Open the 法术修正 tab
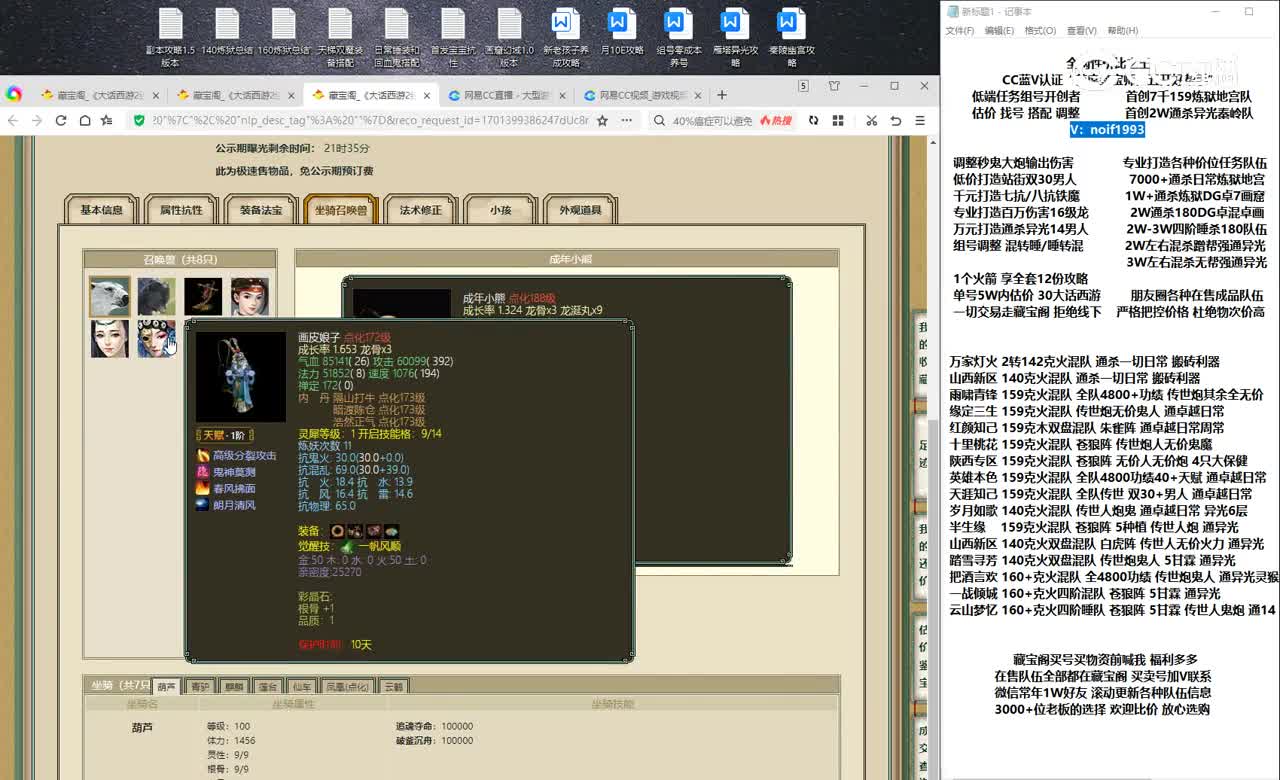This screenshot has height=780, width=1280. 421,210
